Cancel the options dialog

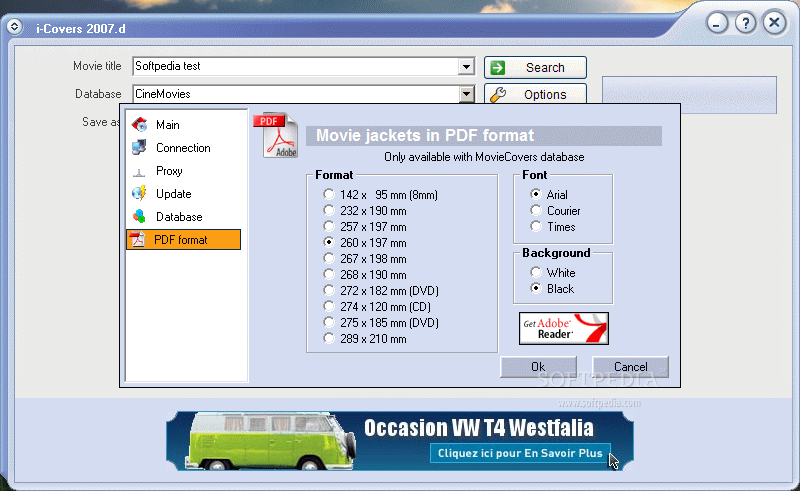(631, 367)
